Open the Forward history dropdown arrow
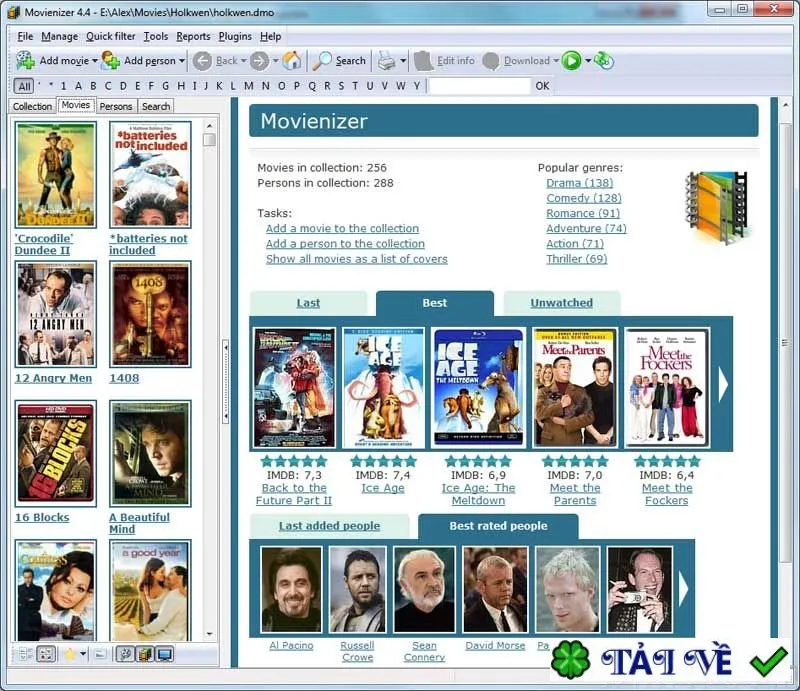Screen dimensions: 800x691 click(276, 61)
